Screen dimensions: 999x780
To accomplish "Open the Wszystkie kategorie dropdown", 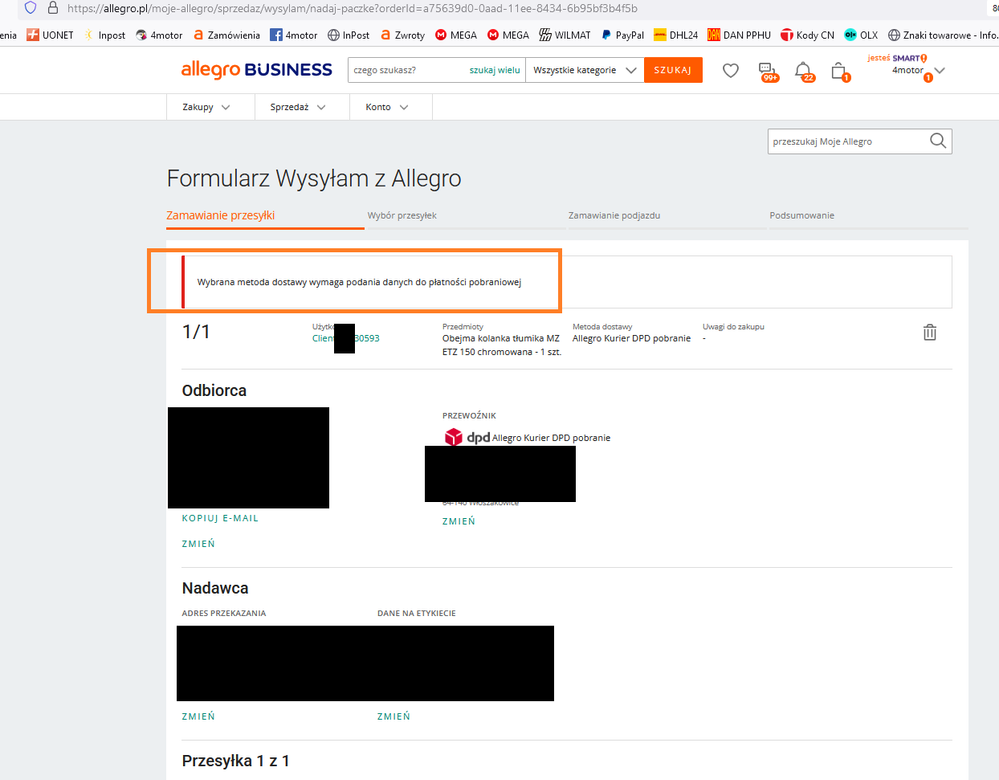I will (x=585, y=71).
